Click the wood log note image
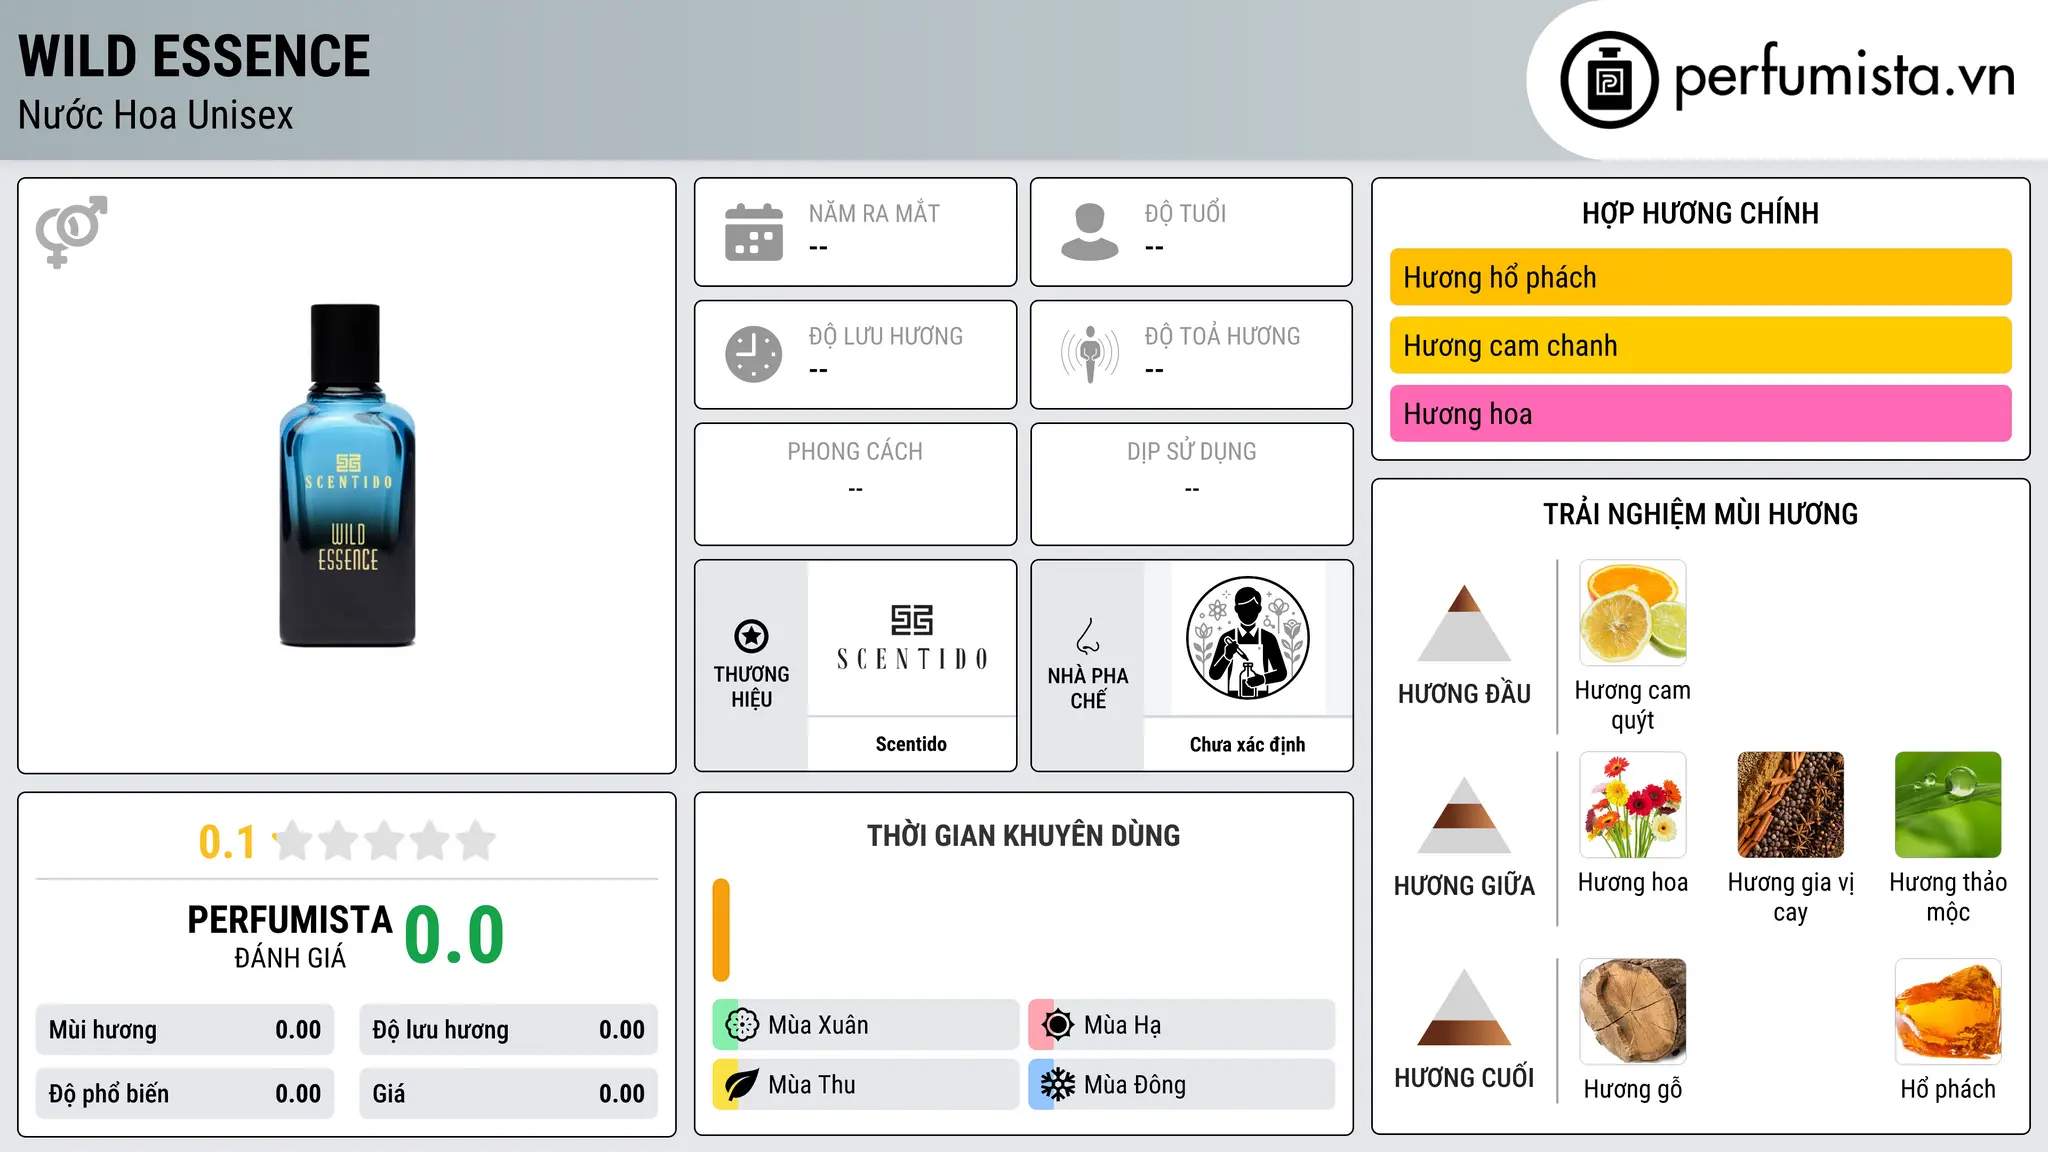Image resolution: width=2048 pixels, height=1152 pixels. (1633, 1011)
